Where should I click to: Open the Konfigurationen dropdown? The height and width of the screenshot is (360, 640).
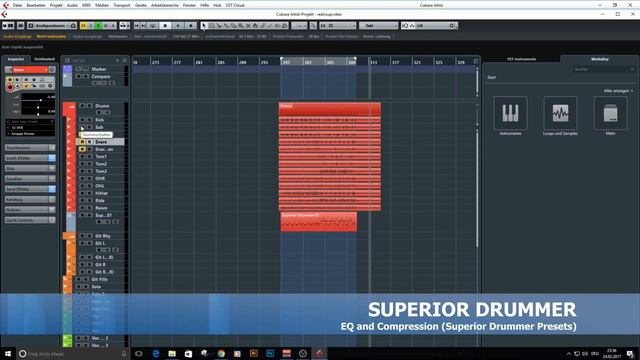[x=52, y=26]
